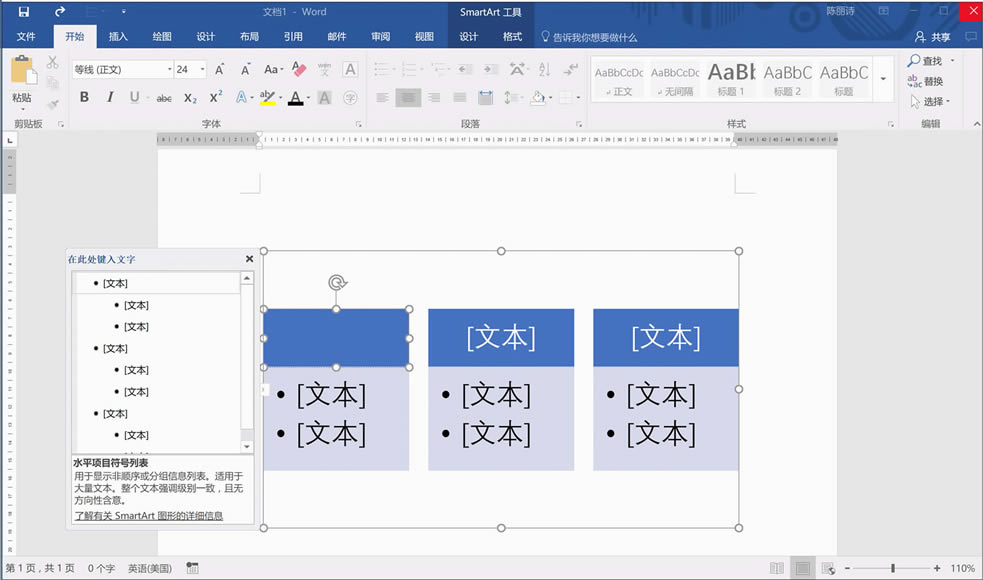
Task: Click the Save icon in title bar
Action: 24,11
